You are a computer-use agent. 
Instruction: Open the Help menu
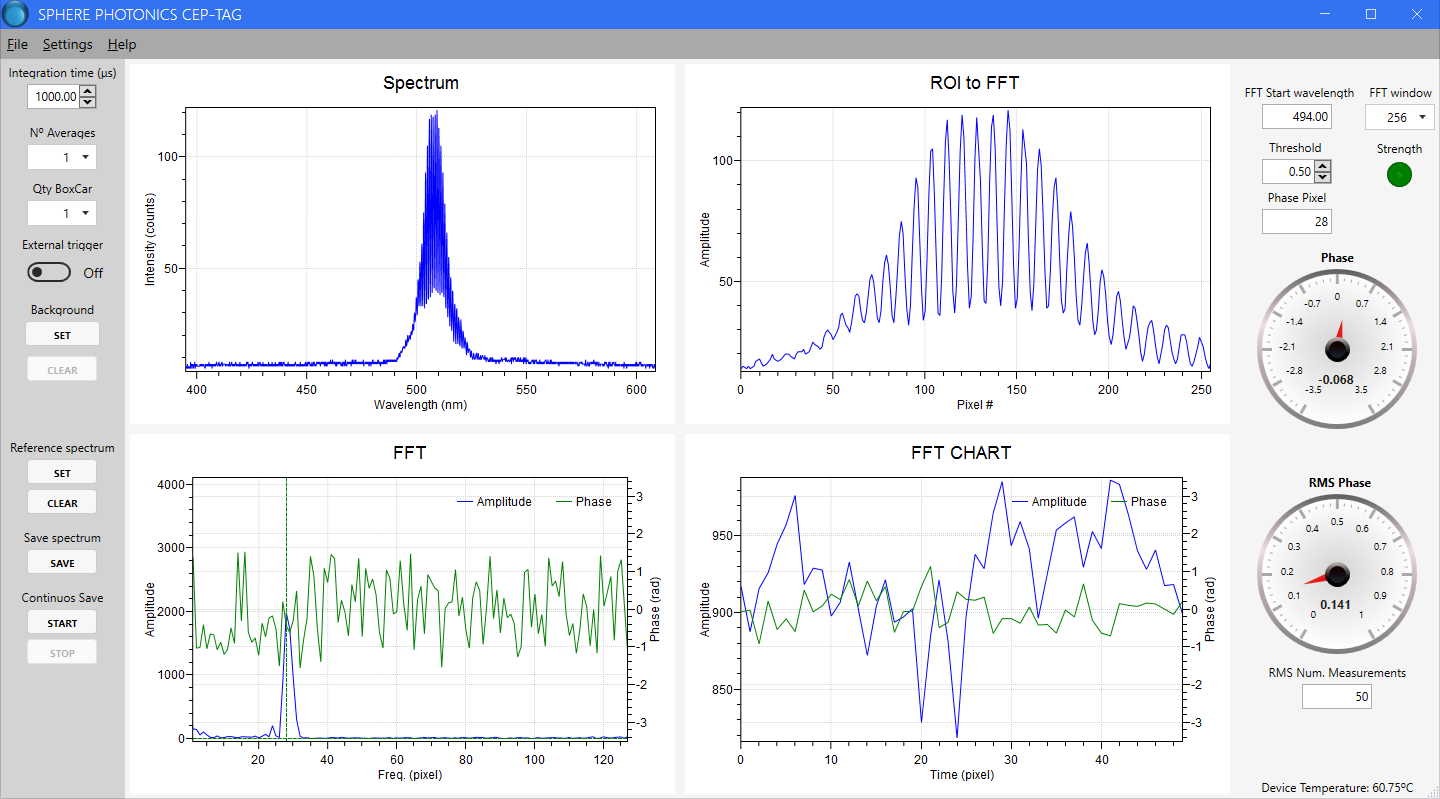[x=121, y=44]
